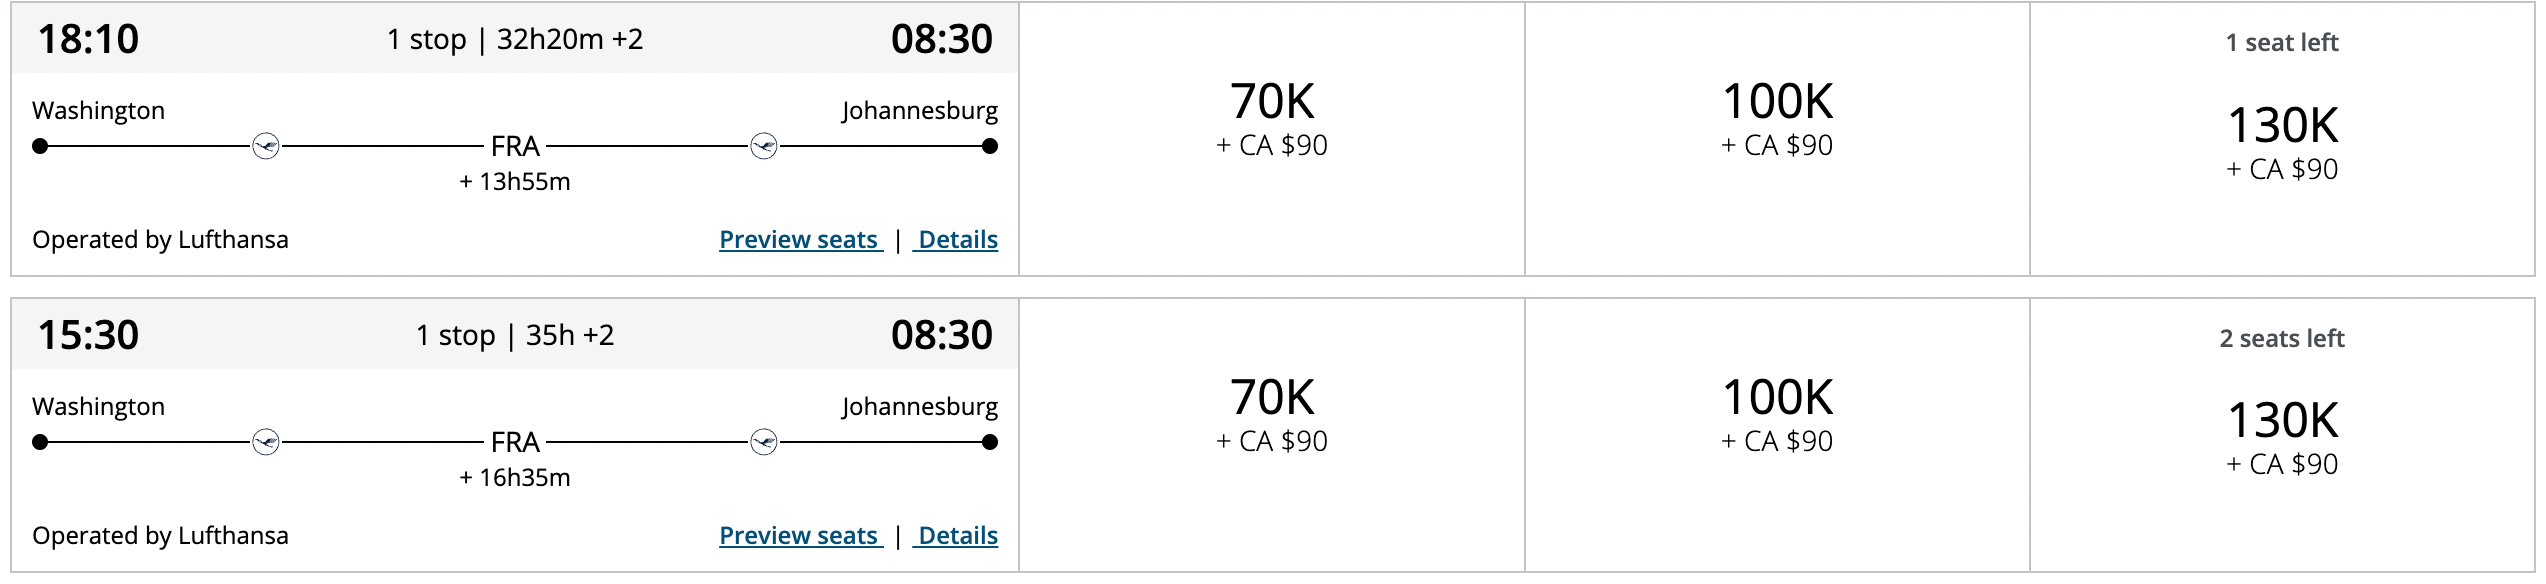Click Johannesburg destination dot on 15:30 flight
This screenshot has height=584, width=2546.
coord(990,442)
